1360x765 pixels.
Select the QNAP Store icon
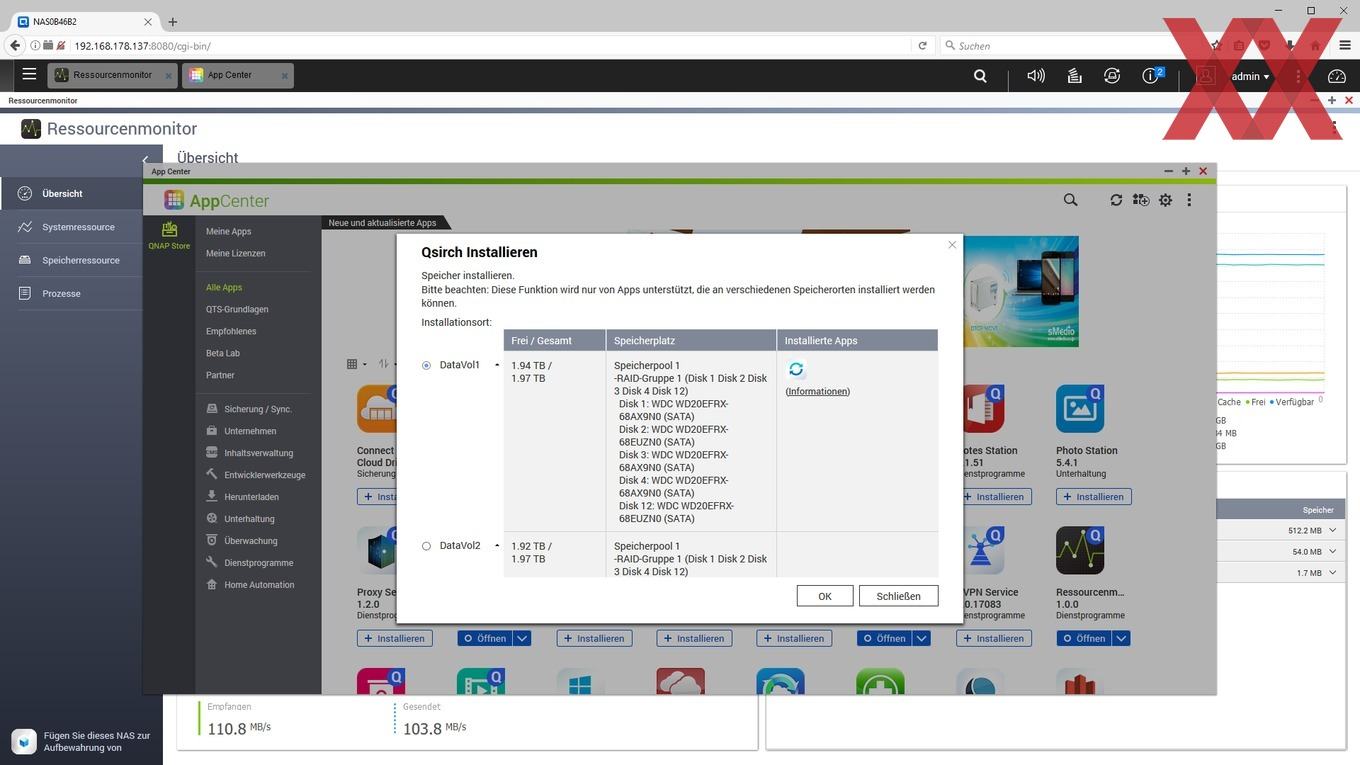click(169, 235)
